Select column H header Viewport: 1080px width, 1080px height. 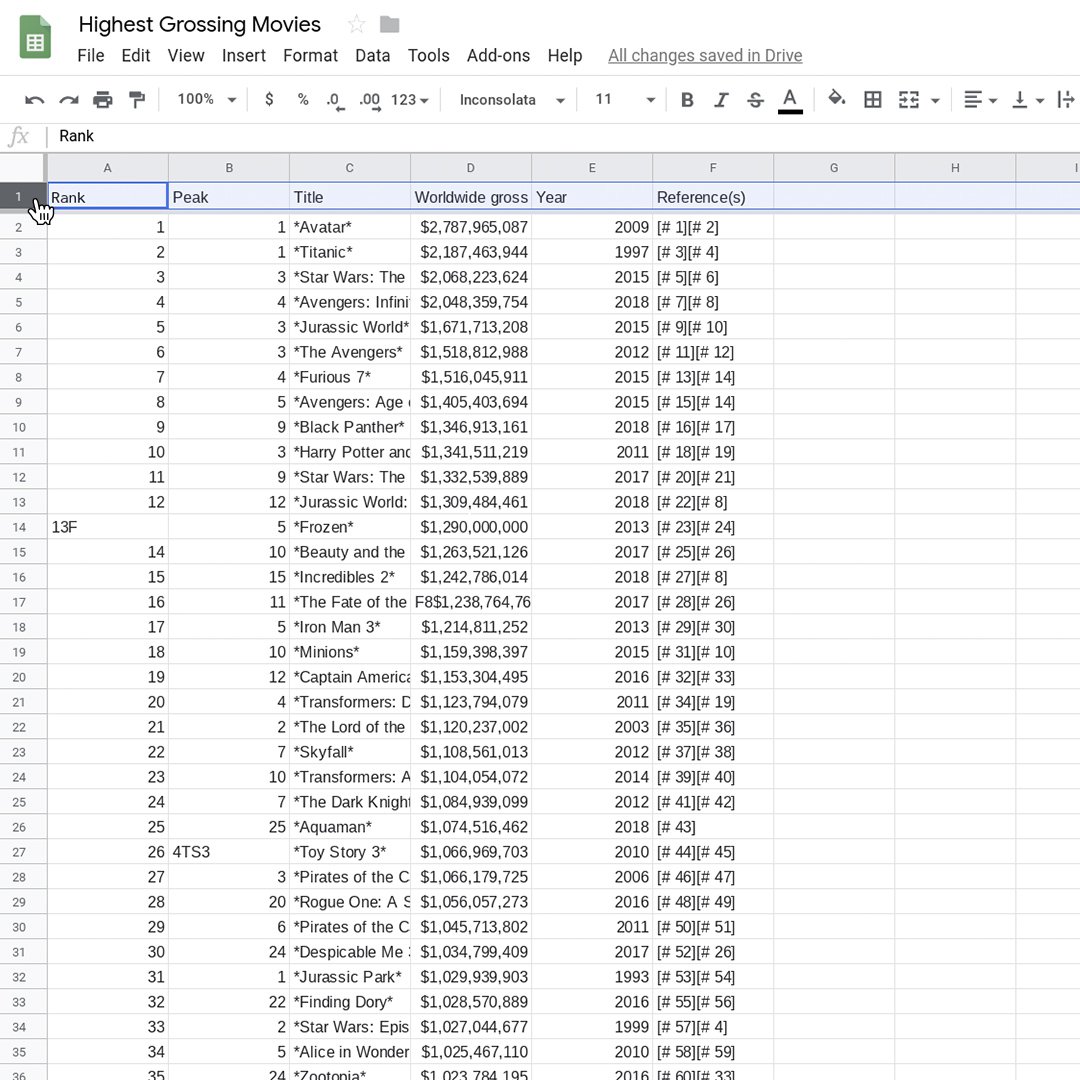click(x=955, y=168)
